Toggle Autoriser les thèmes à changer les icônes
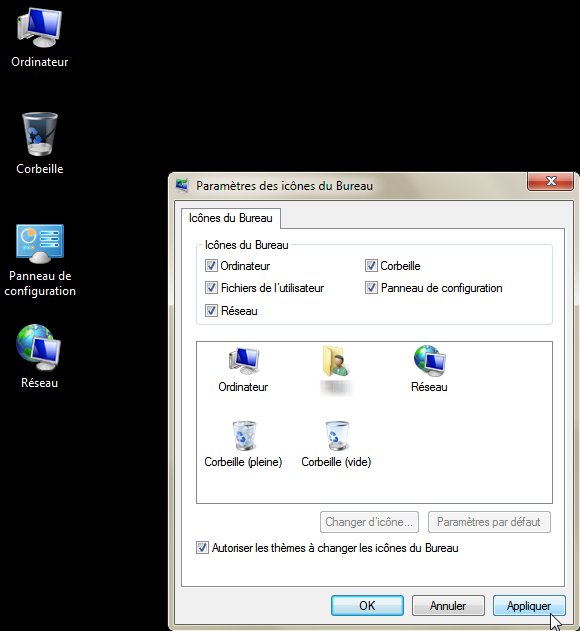Viewport: 580px width, 631px height. coord(202,548)
